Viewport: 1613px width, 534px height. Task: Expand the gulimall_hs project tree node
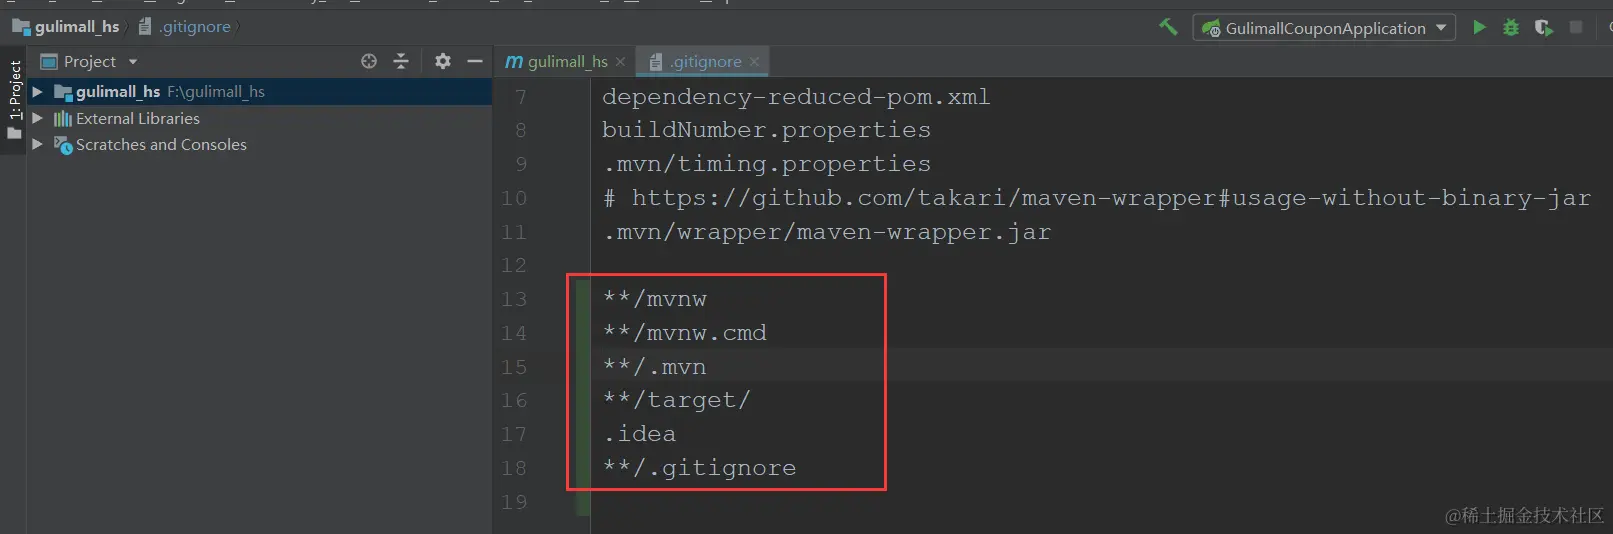tap(37, 92)
